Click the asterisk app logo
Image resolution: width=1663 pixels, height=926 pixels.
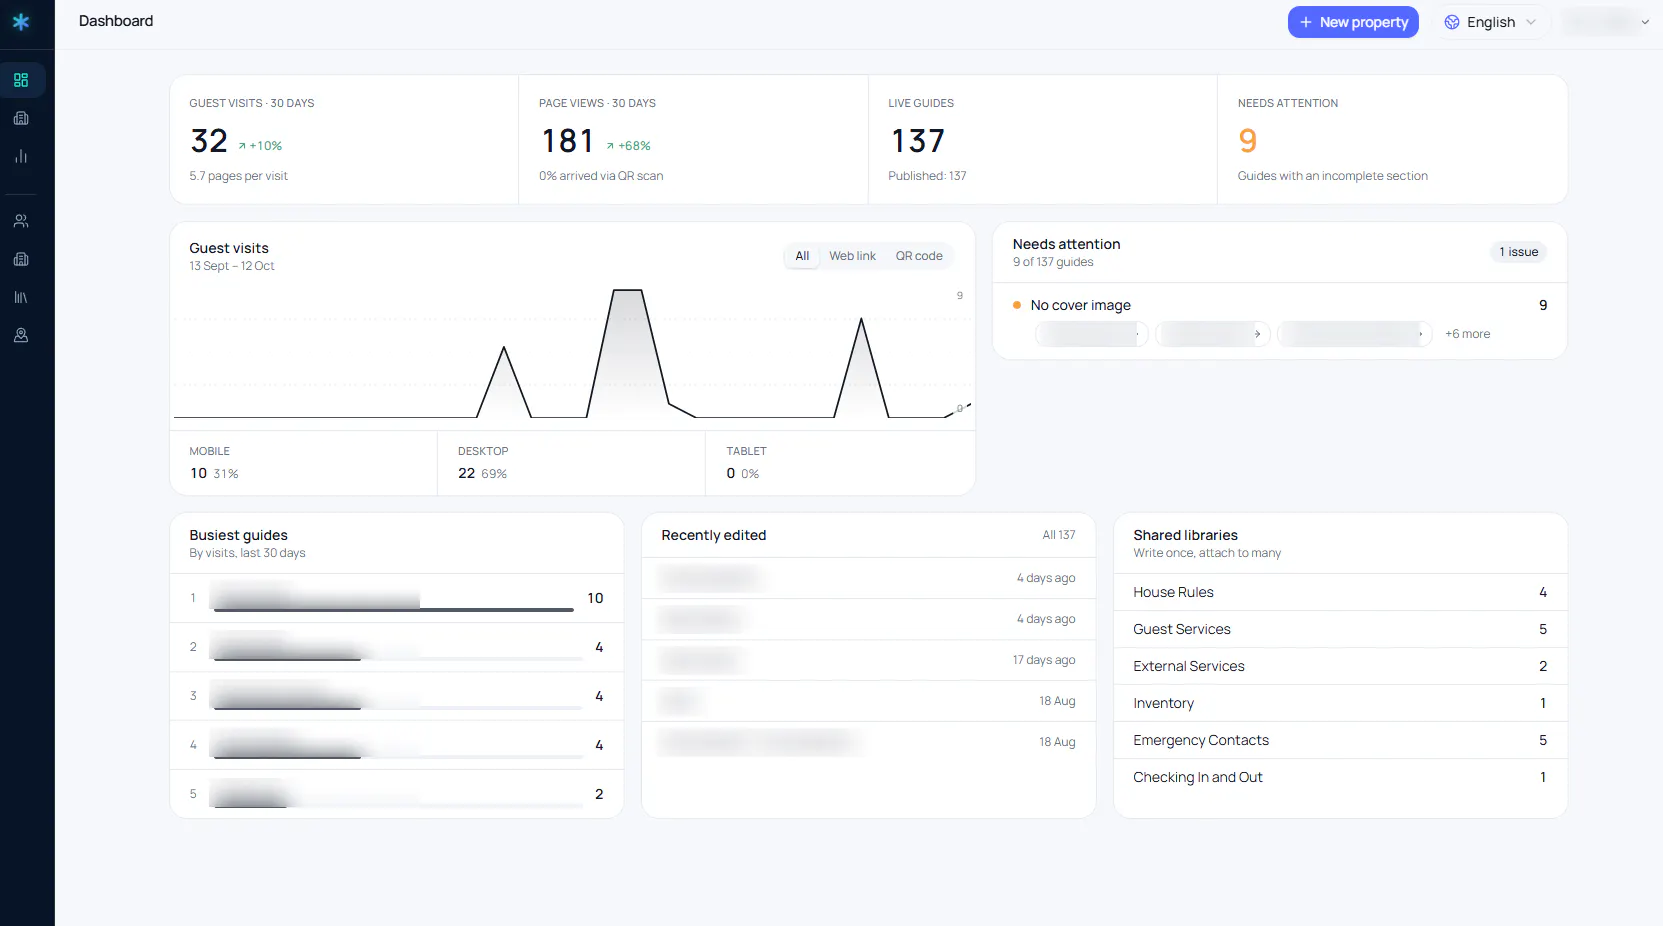pyautogui.click(x=21, y=21)
